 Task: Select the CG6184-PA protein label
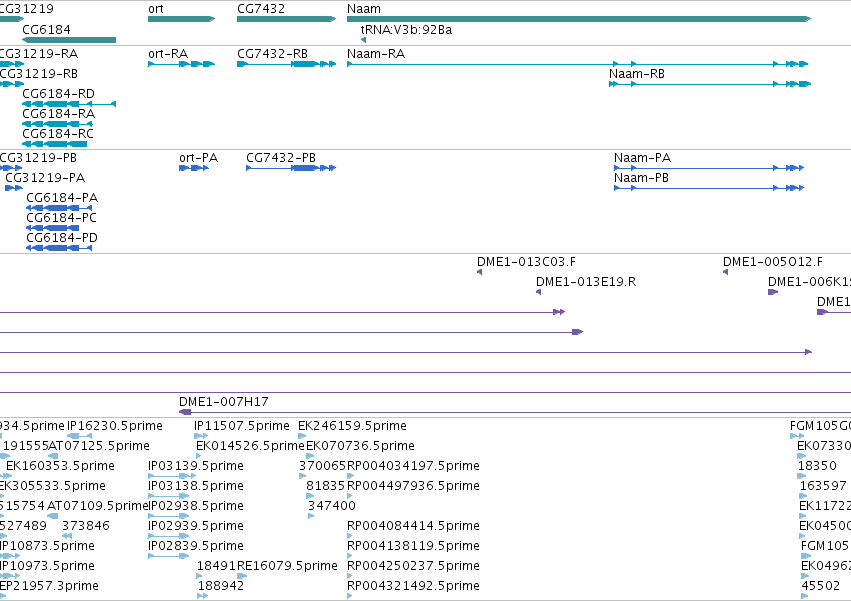pyautogui.click(x=62, y=198)
